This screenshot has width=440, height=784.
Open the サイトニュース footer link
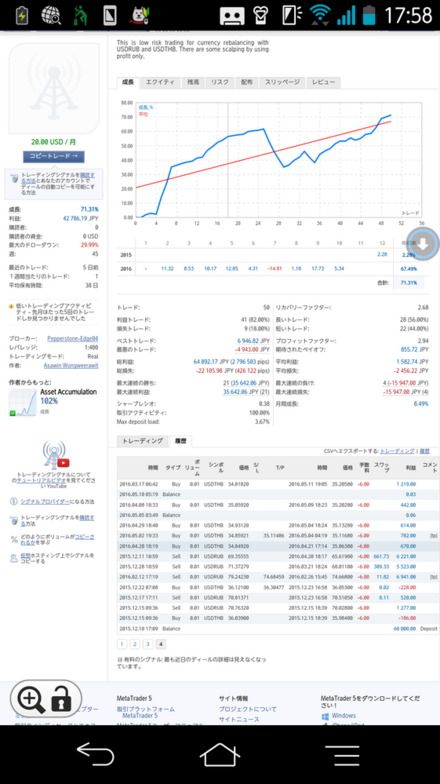239,719
